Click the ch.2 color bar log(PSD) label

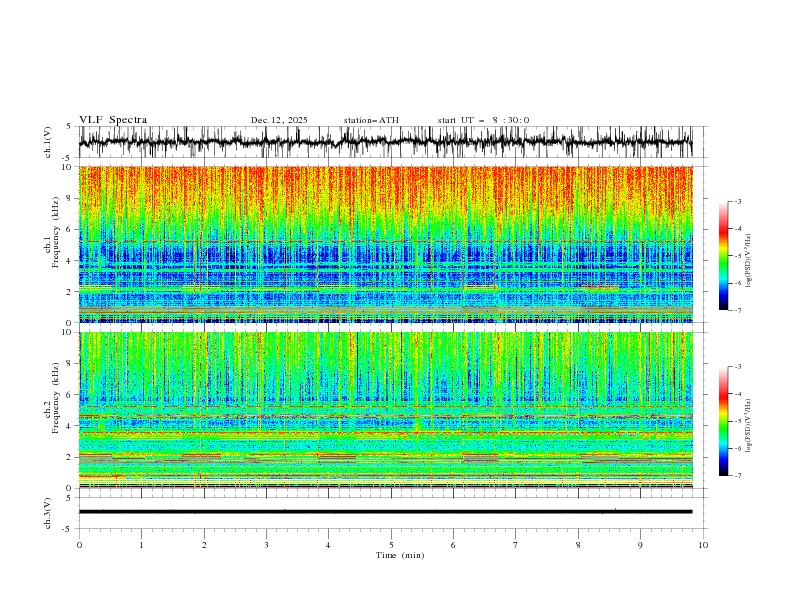point(748,426)
